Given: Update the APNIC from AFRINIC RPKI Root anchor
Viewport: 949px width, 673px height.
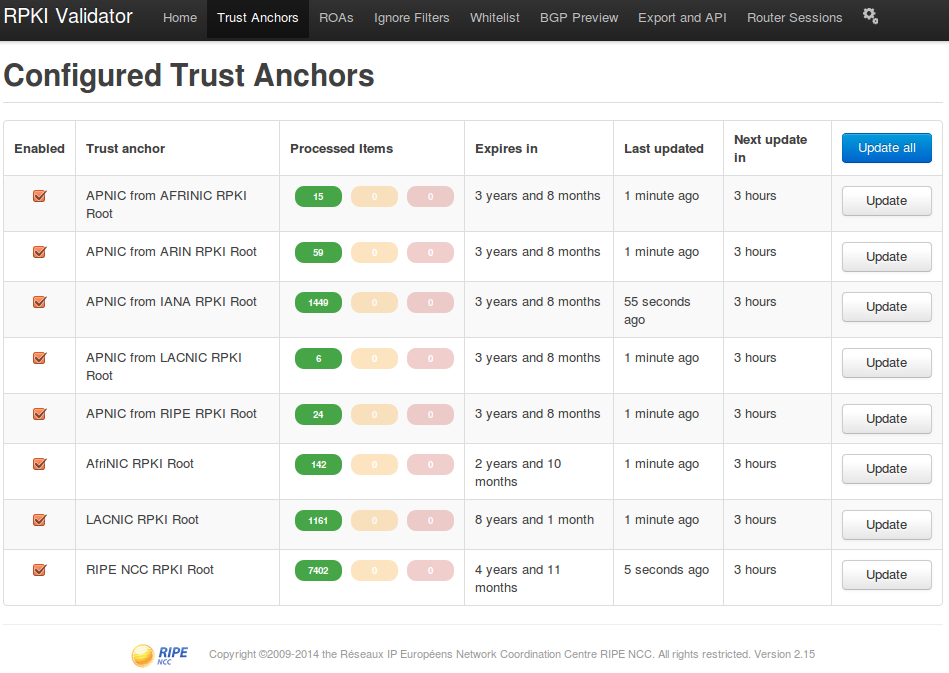Looking at the screenshot, I should point(887,201).
